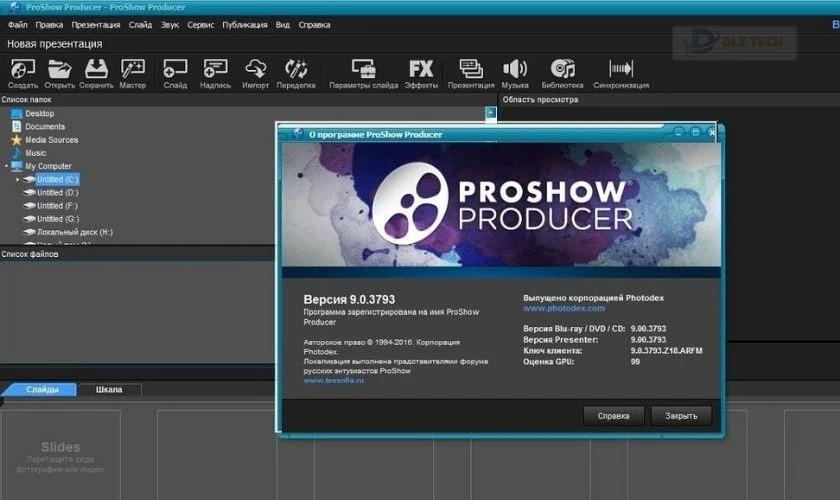The height and width of the screenshot is (500, 840).
Task: Open the www.photodex.com link
Action: pyautogui.click(x=564, y=308)
